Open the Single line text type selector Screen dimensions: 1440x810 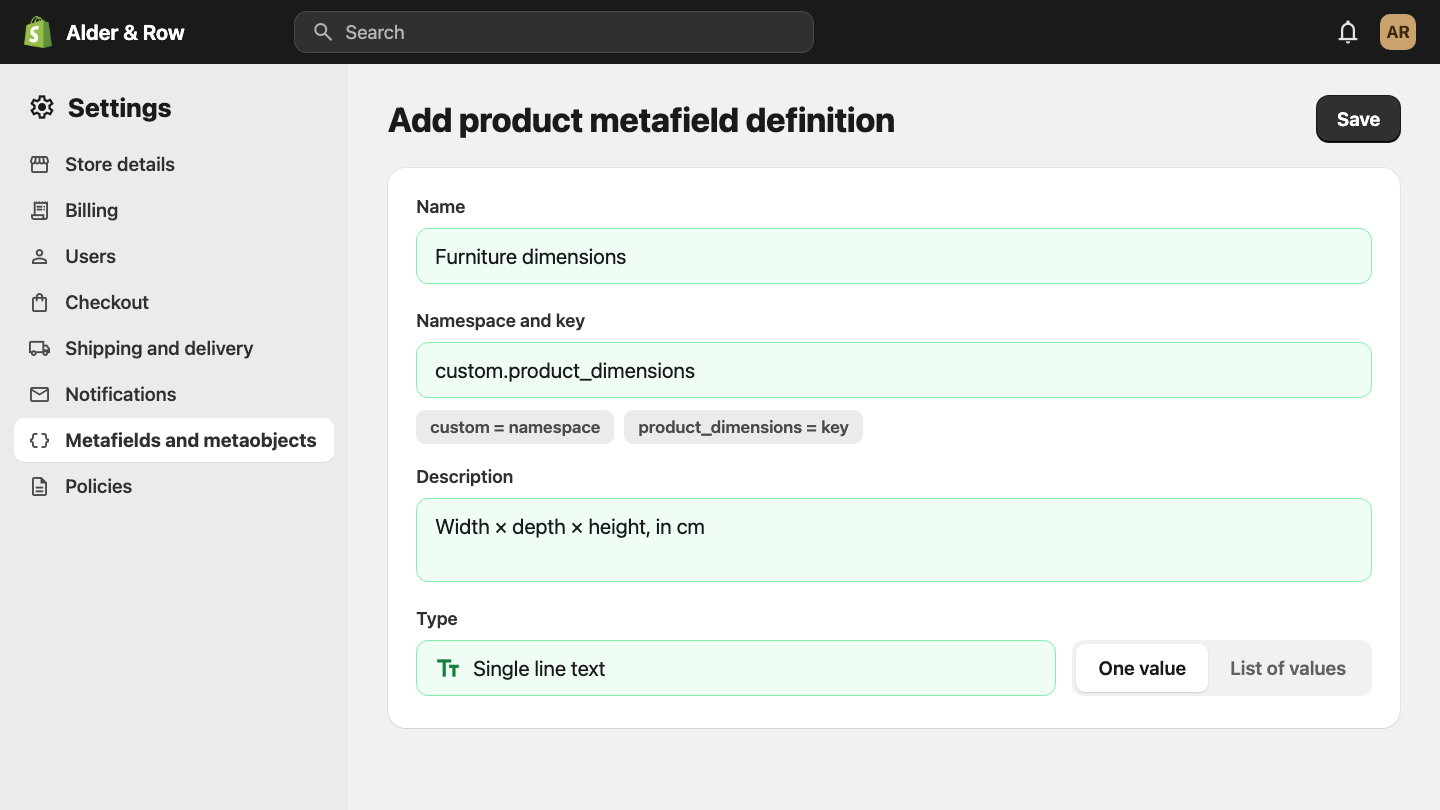click(736, 668)
